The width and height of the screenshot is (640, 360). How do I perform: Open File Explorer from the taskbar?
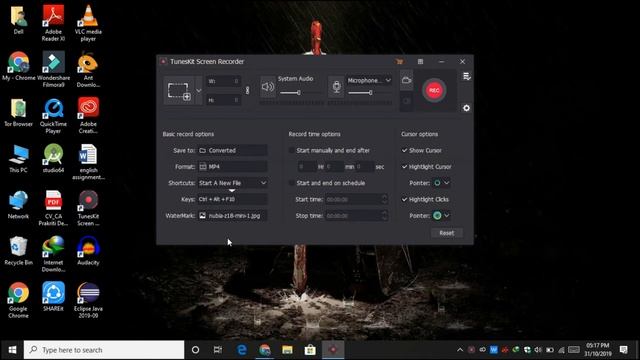point(287,350)
